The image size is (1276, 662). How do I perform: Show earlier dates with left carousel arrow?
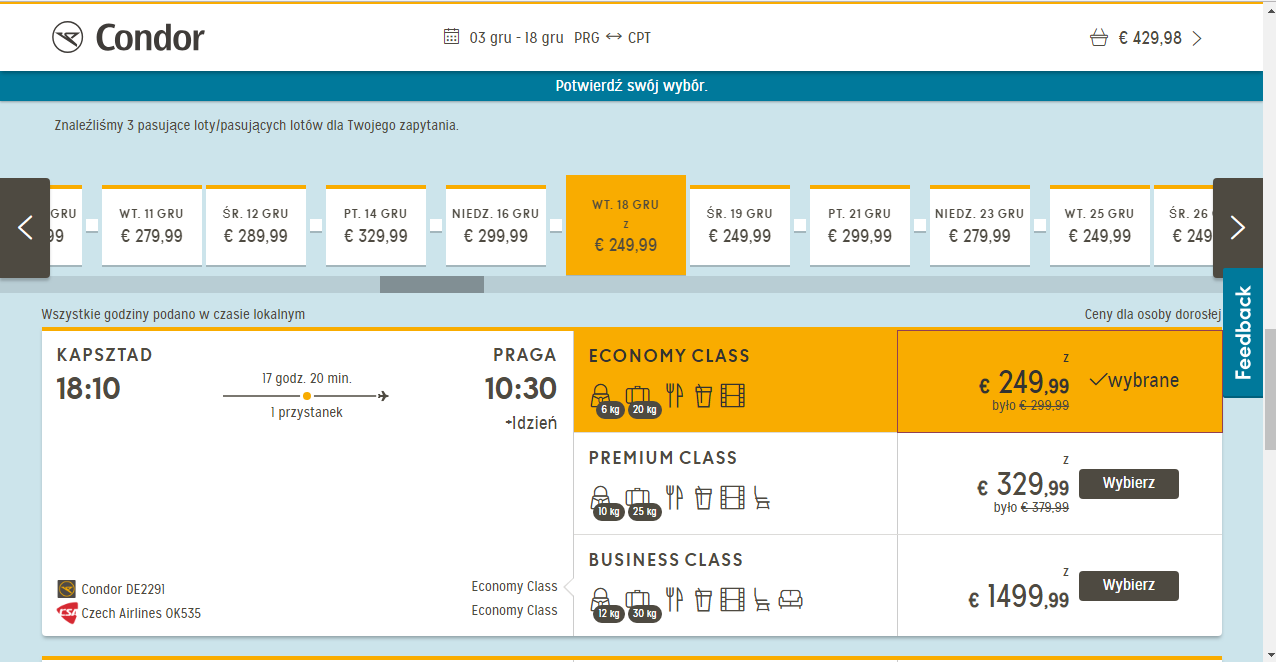tap(25, 228)
